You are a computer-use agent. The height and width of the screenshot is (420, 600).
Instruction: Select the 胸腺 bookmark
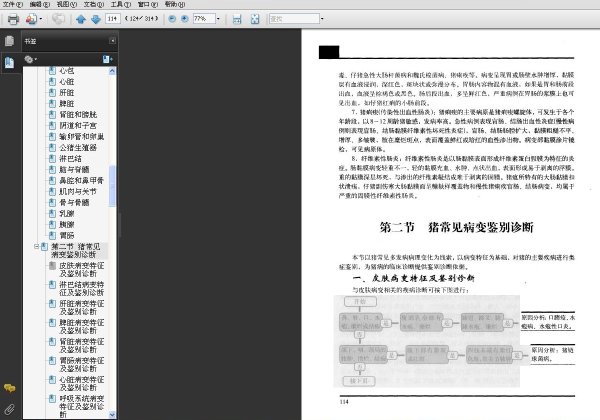67,225
